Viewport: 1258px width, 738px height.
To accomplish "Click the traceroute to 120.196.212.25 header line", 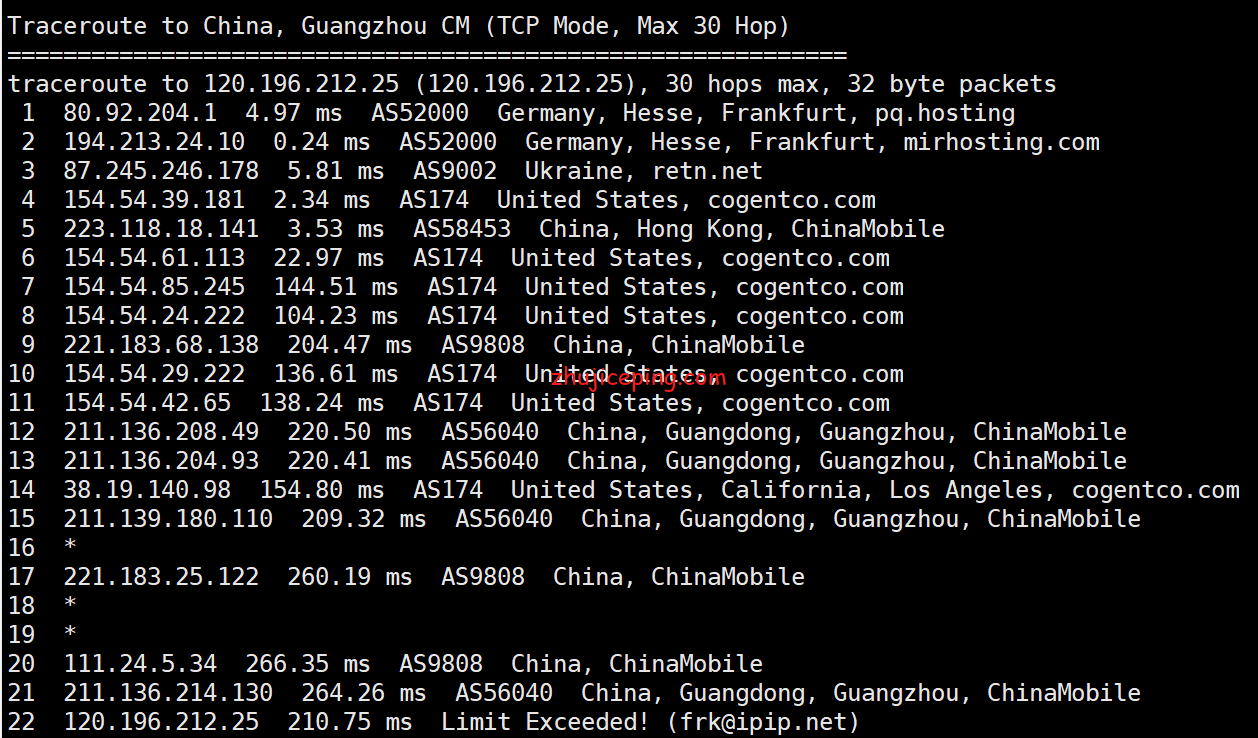I will [x=532, y=84].
